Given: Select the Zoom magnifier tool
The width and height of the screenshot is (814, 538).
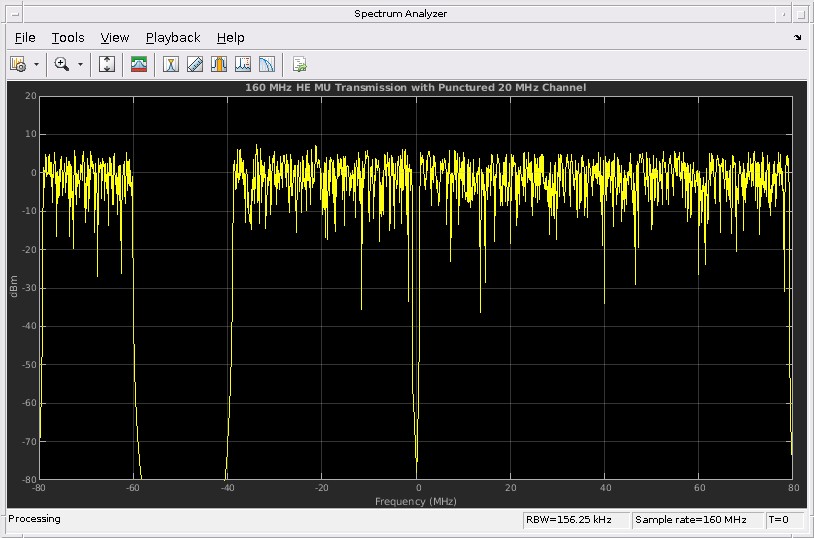Looking at the screenshot, I should (x=62, y=64).
